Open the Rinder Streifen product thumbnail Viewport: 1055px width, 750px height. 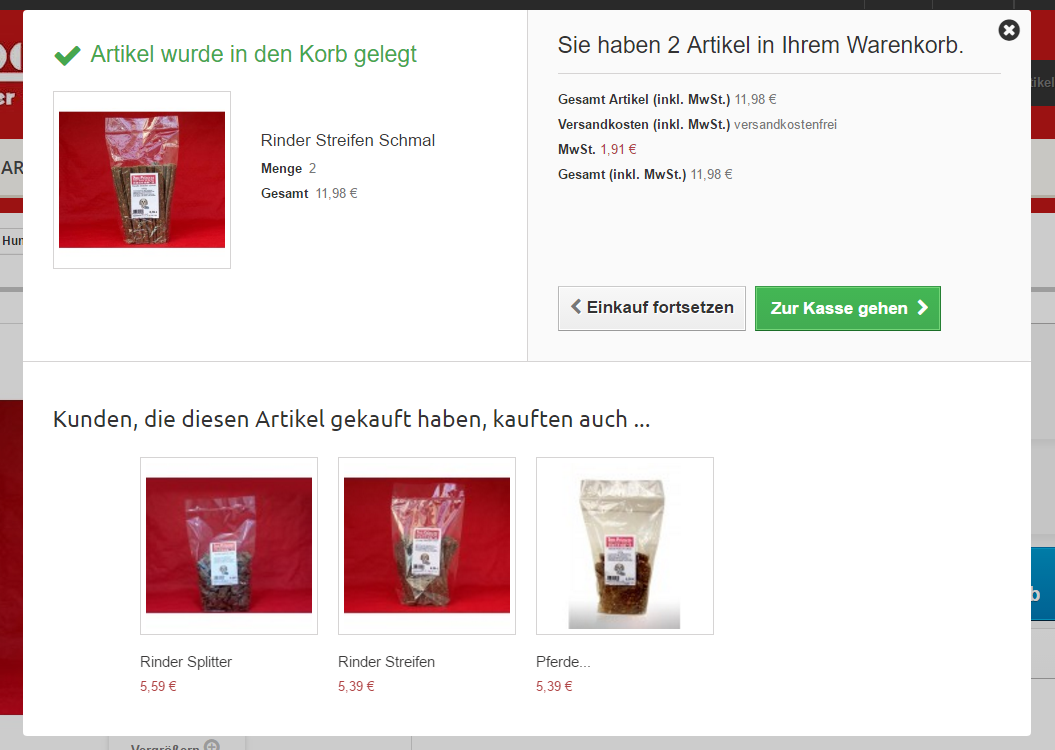point(427,546)
